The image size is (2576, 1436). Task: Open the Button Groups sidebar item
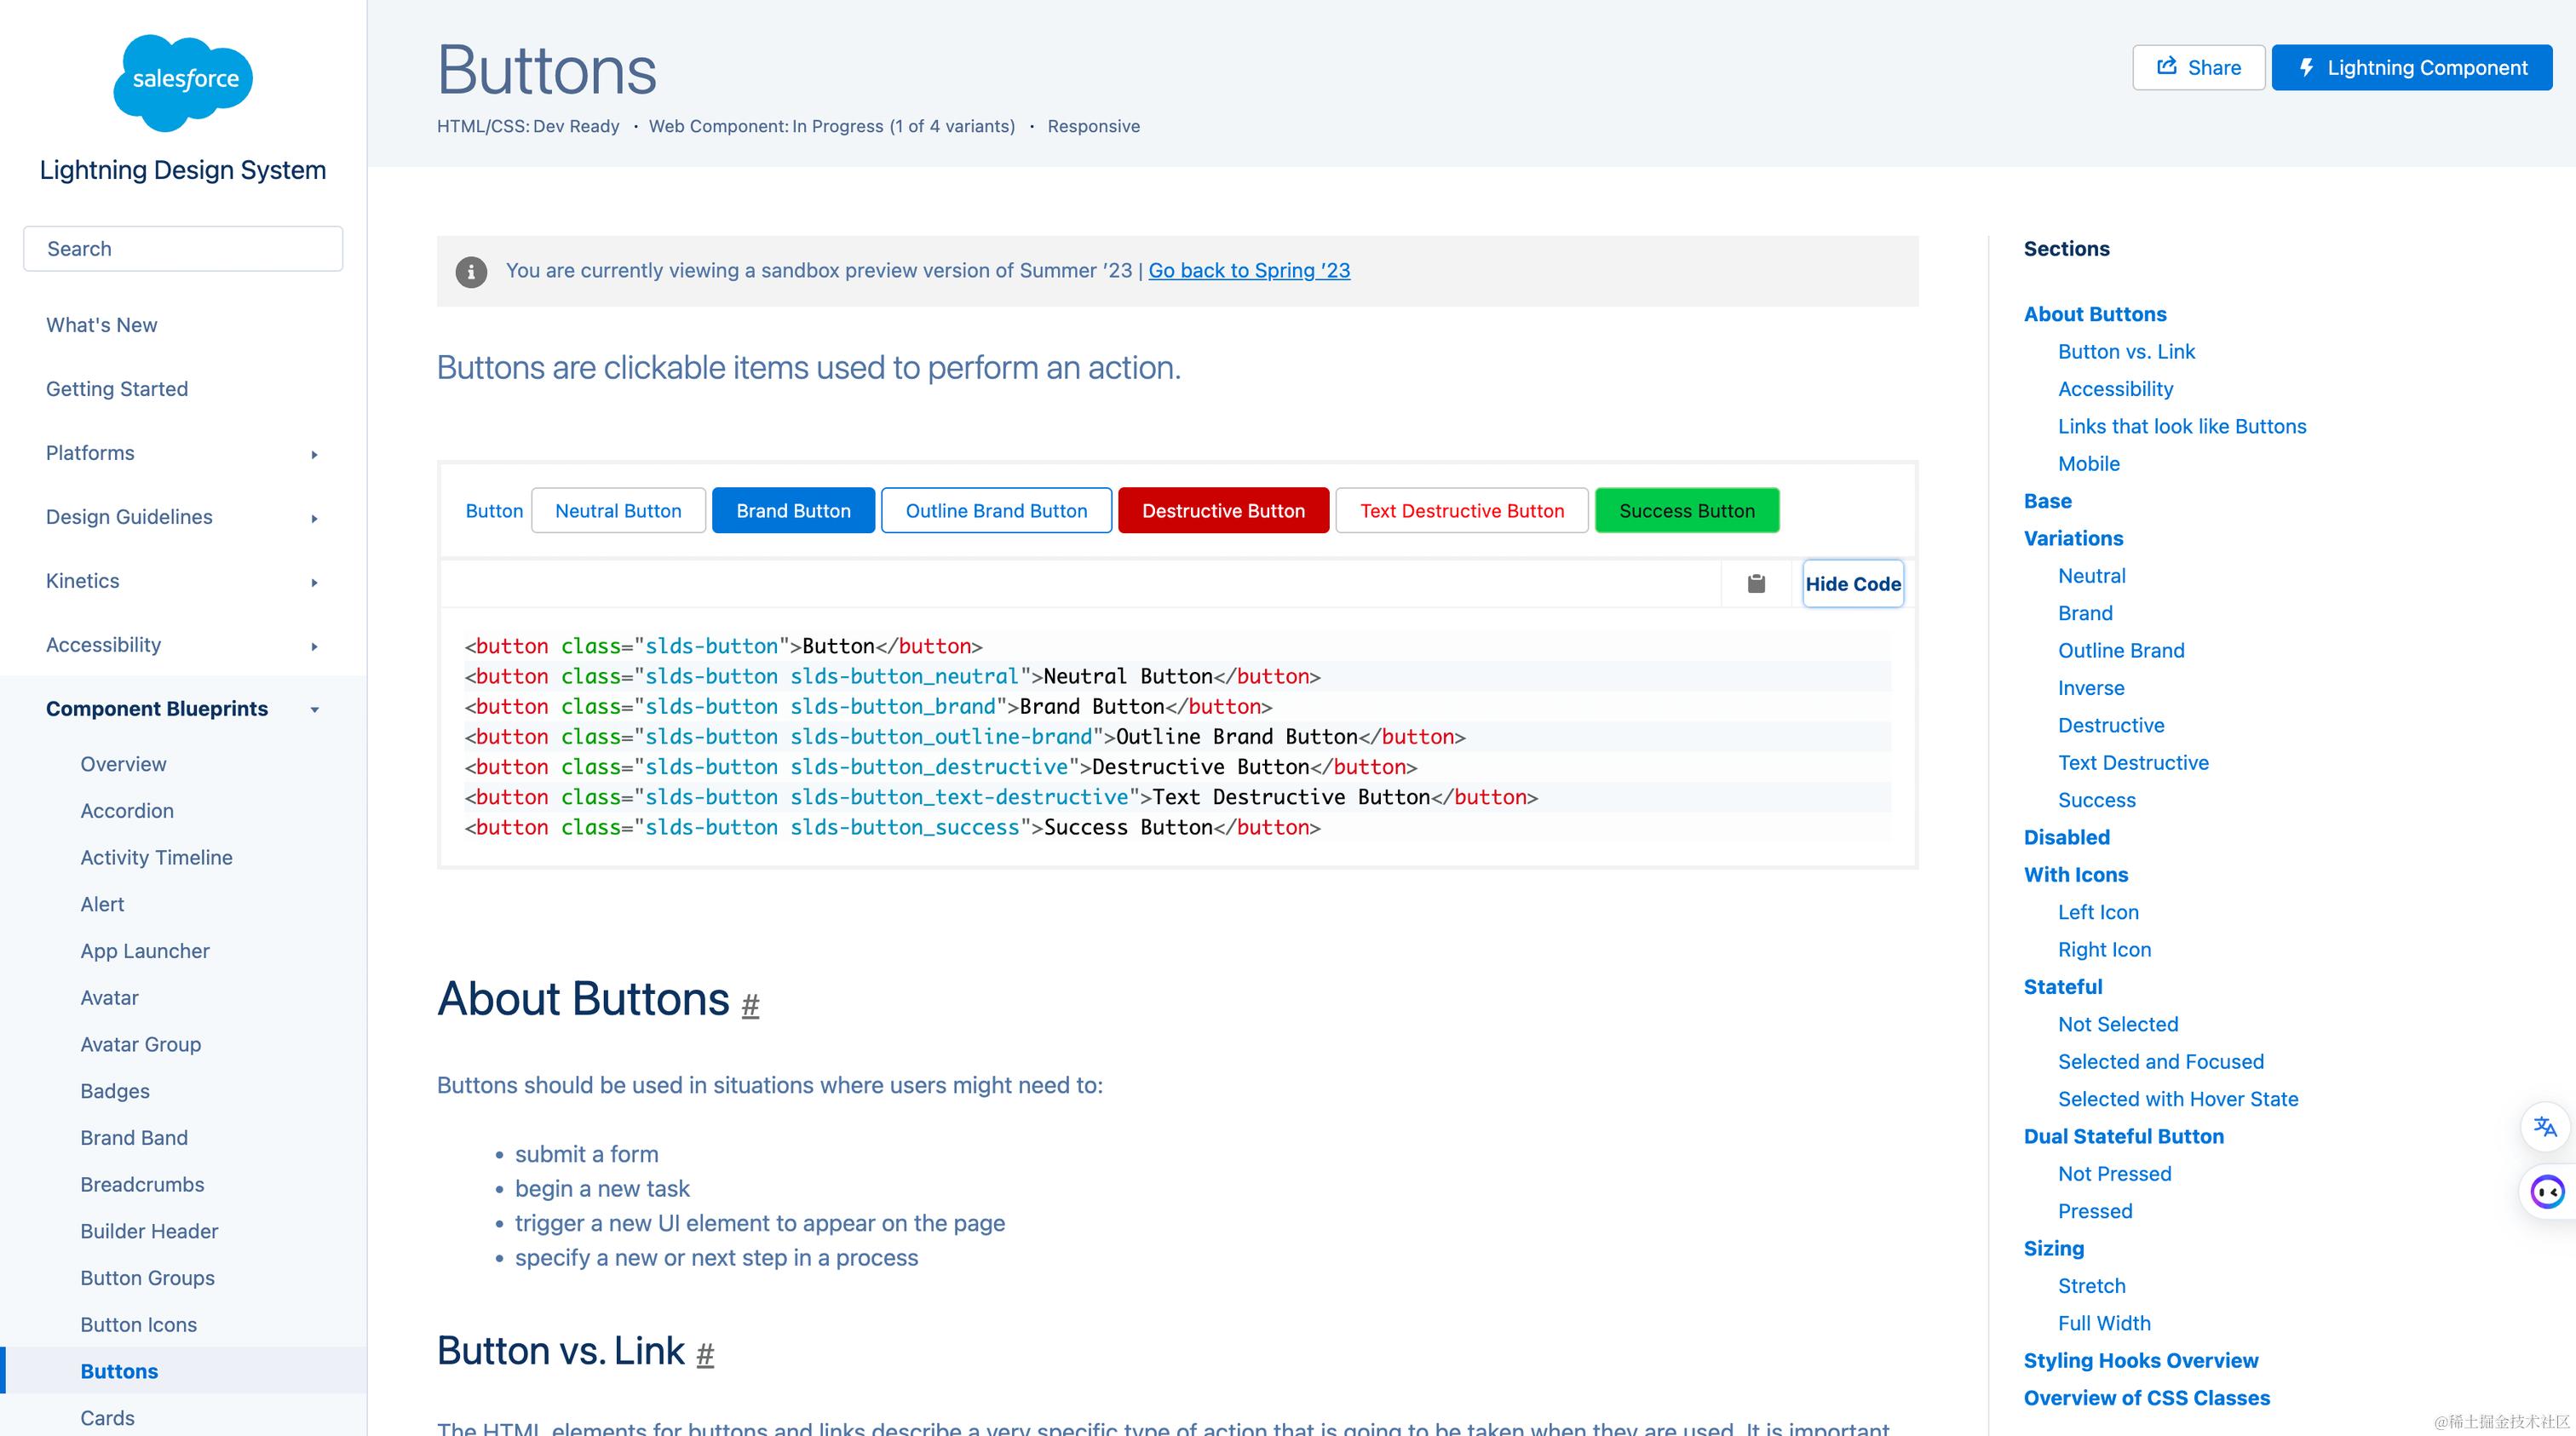(147, 1277)
